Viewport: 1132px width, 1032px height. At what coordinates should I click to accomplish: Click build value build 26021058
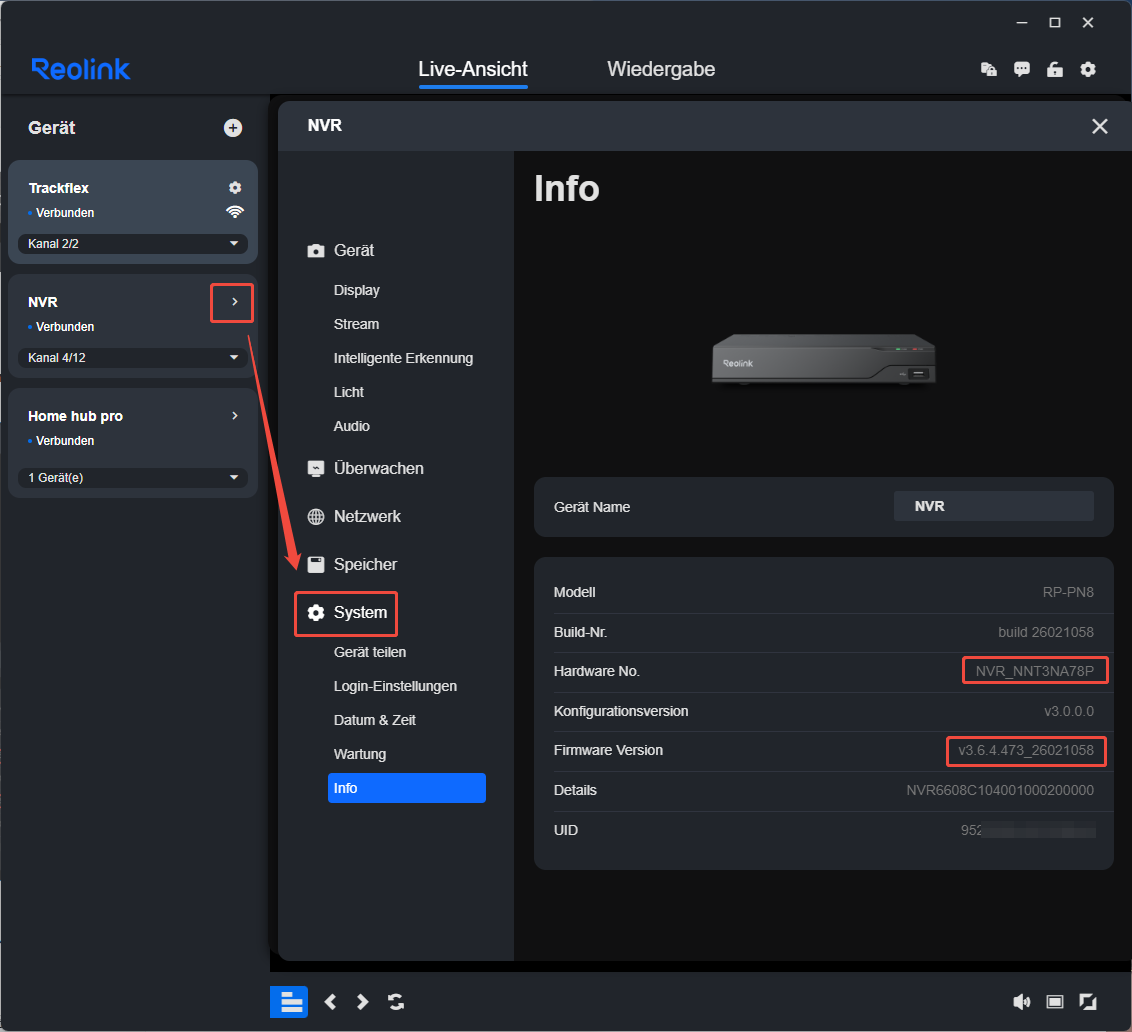click(1045, 633)
